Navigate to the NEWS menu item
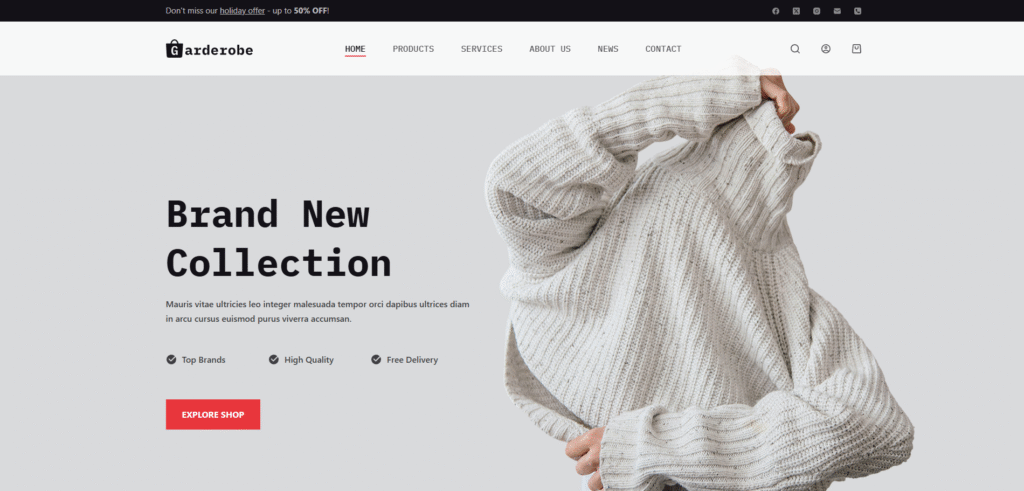1024x491 pixels. (x=608, y=49)
